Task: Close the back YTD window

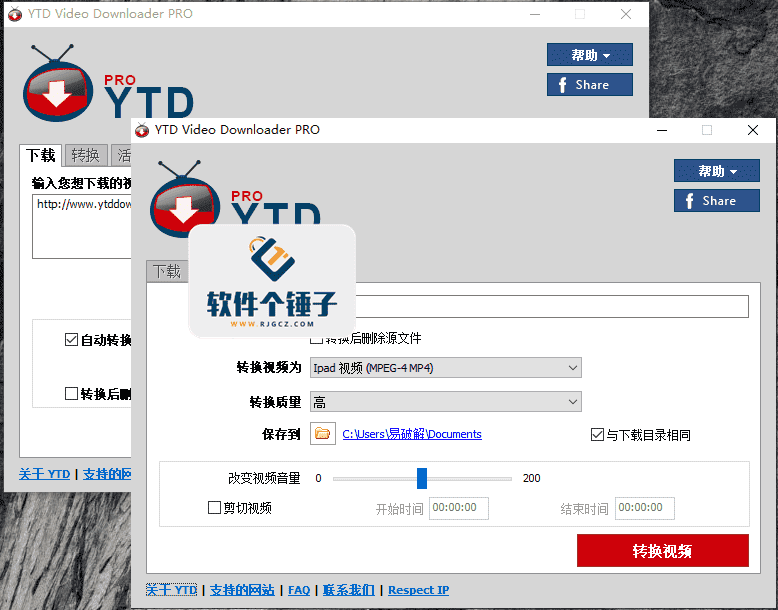Action: point(626,14)
